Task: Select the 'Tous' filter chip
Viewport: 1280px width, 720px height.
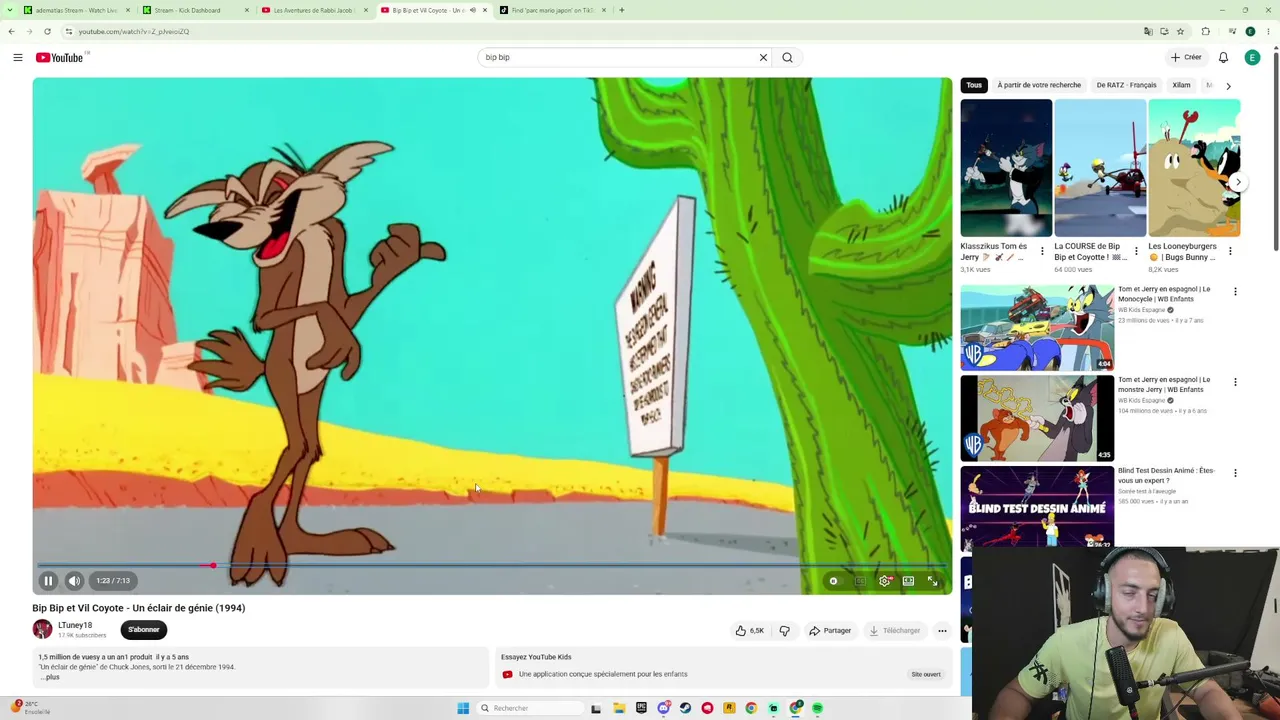Action: click(974, 85)
